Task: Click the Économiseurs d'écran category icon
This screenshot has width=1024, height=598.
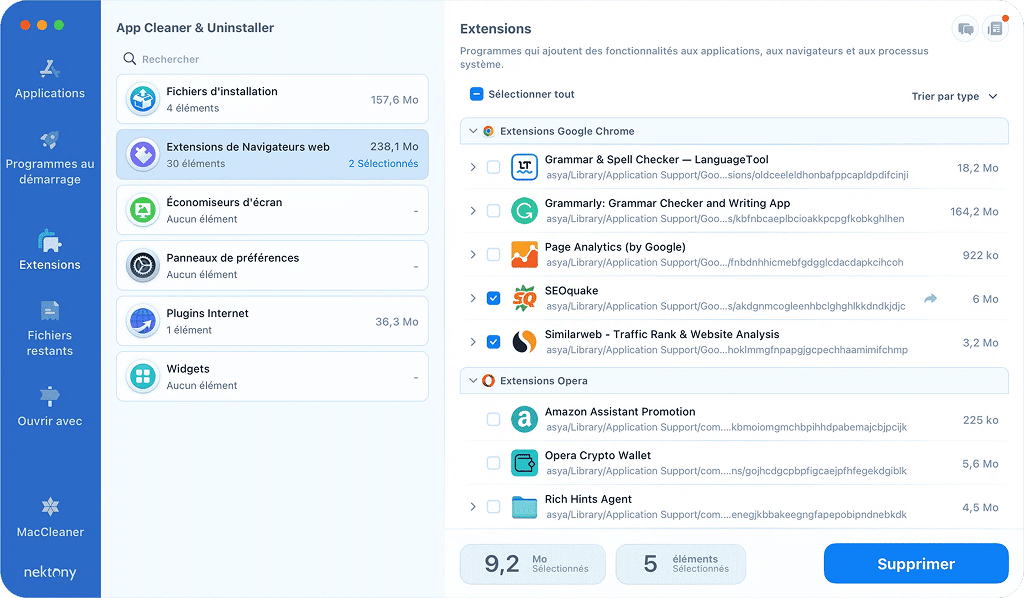Action: pyautogui.click(x=142, y=210)
